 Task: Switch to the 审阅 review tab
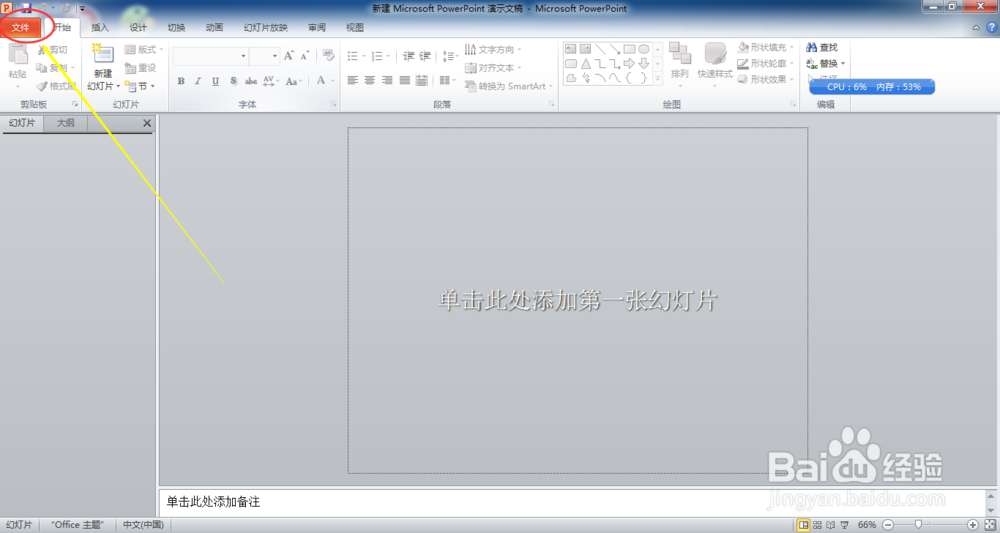tap(316, 27)
